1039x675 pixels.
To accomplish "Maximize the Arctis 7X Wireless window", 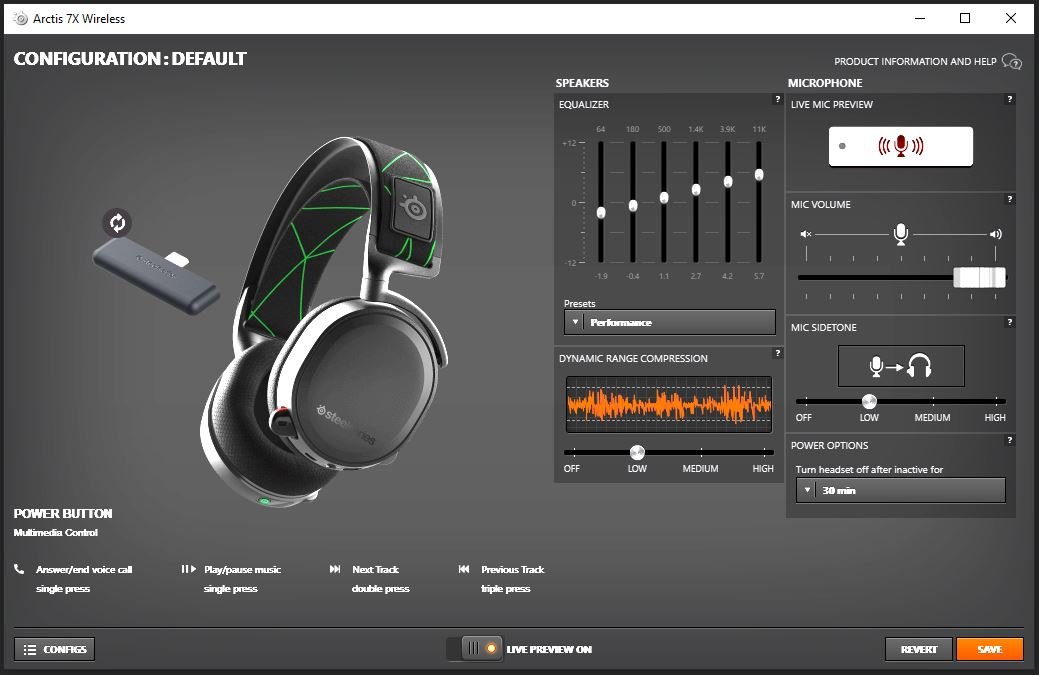I will point(965,19).
